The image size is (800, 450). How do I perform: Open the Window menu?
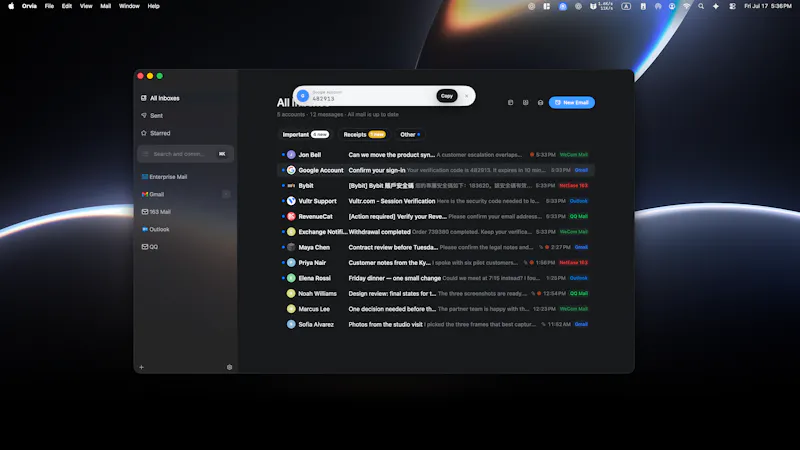point(129,6)
